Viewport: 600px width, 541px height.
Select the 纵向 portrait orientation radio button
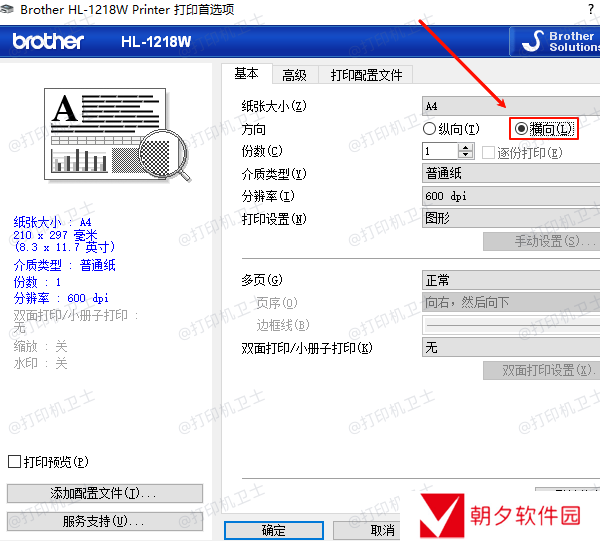(430, 129)
